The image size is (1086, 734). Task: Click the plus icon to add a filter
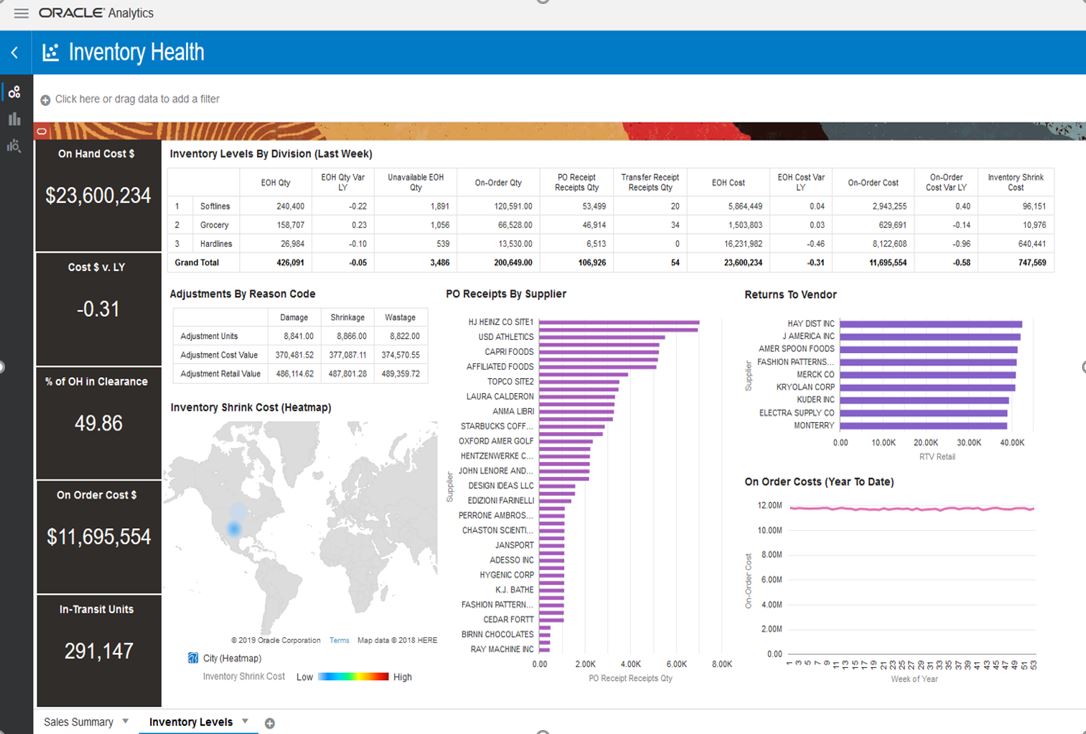tap(44, 99)
